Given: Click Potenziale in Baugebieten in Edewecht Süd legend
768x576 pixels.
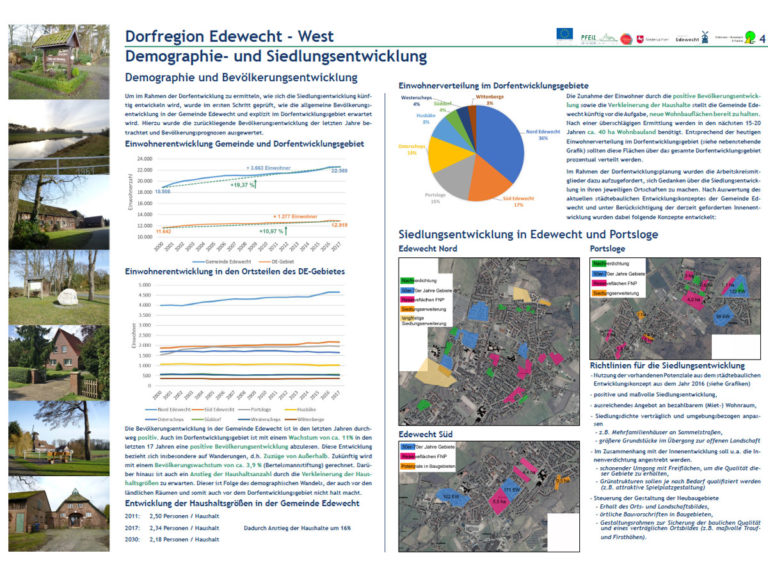Looking at the screenshot, I should pyautogui.click(x=428, y=466).
